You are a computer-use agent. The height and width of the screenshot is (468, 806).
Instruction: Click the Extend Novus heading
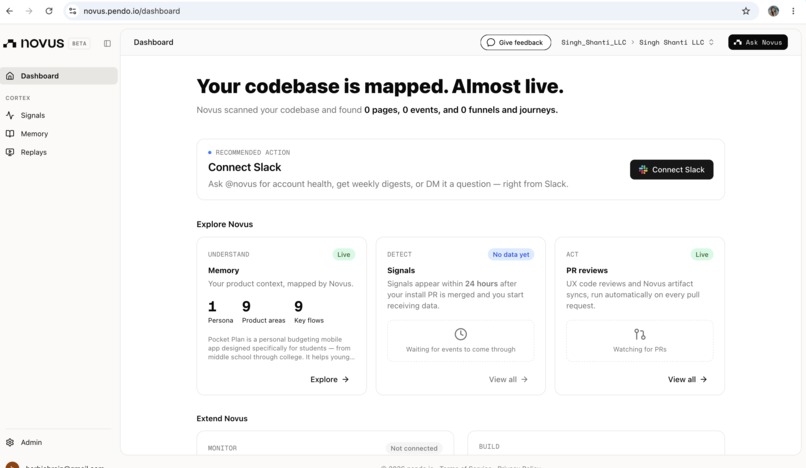pos(222,419)
